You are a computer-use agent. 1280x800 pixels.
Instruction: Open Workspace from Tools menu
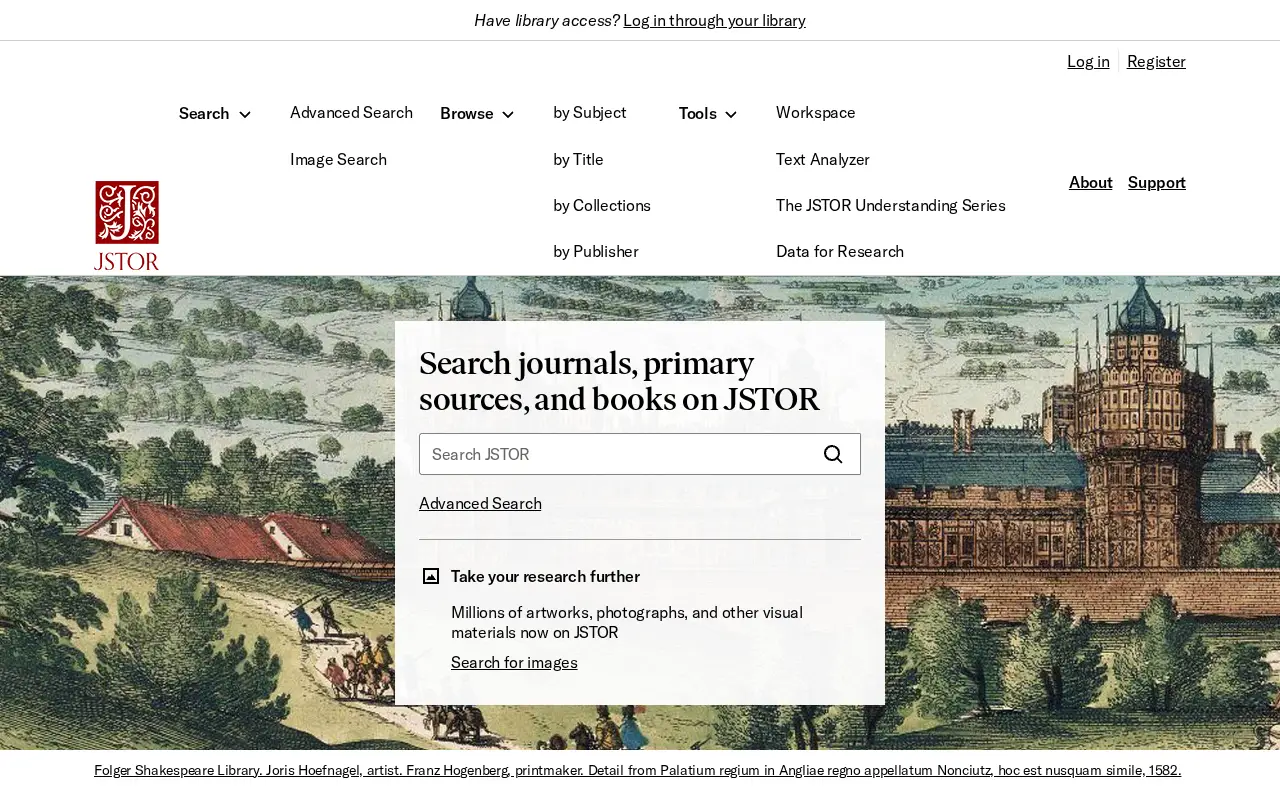(x=816, y=113)
